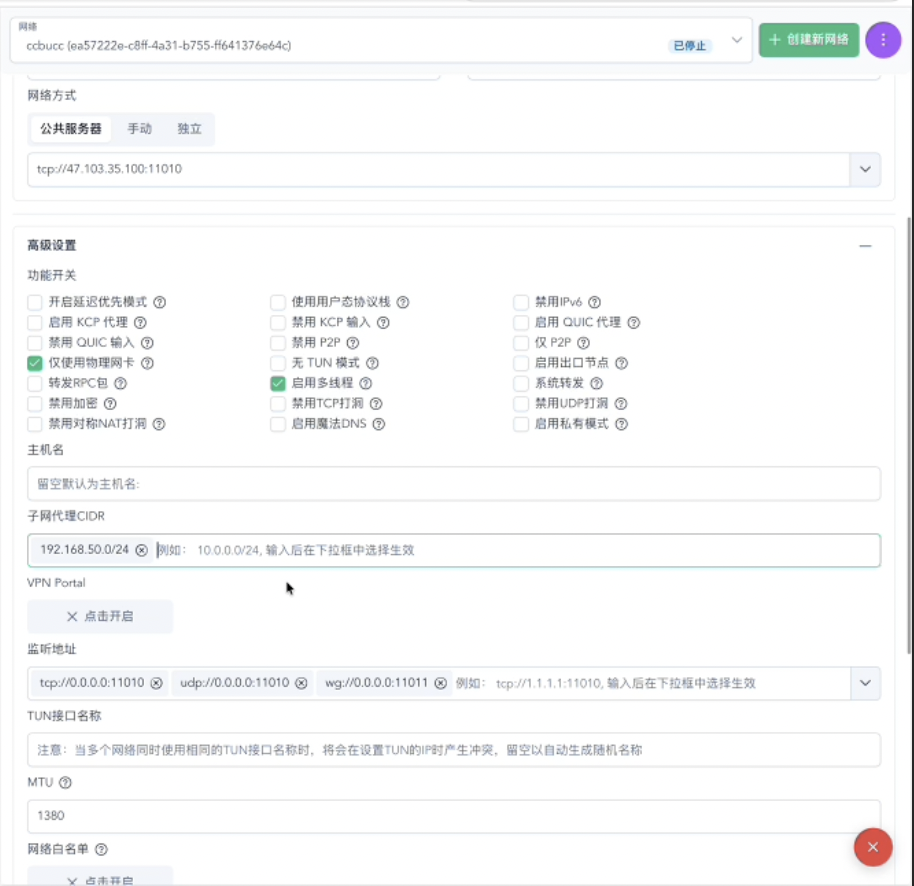Screen dimensions: 914x886
Task: Tick the 启用 KCP 代理 checkbox
Action: [x=35, y=322]
